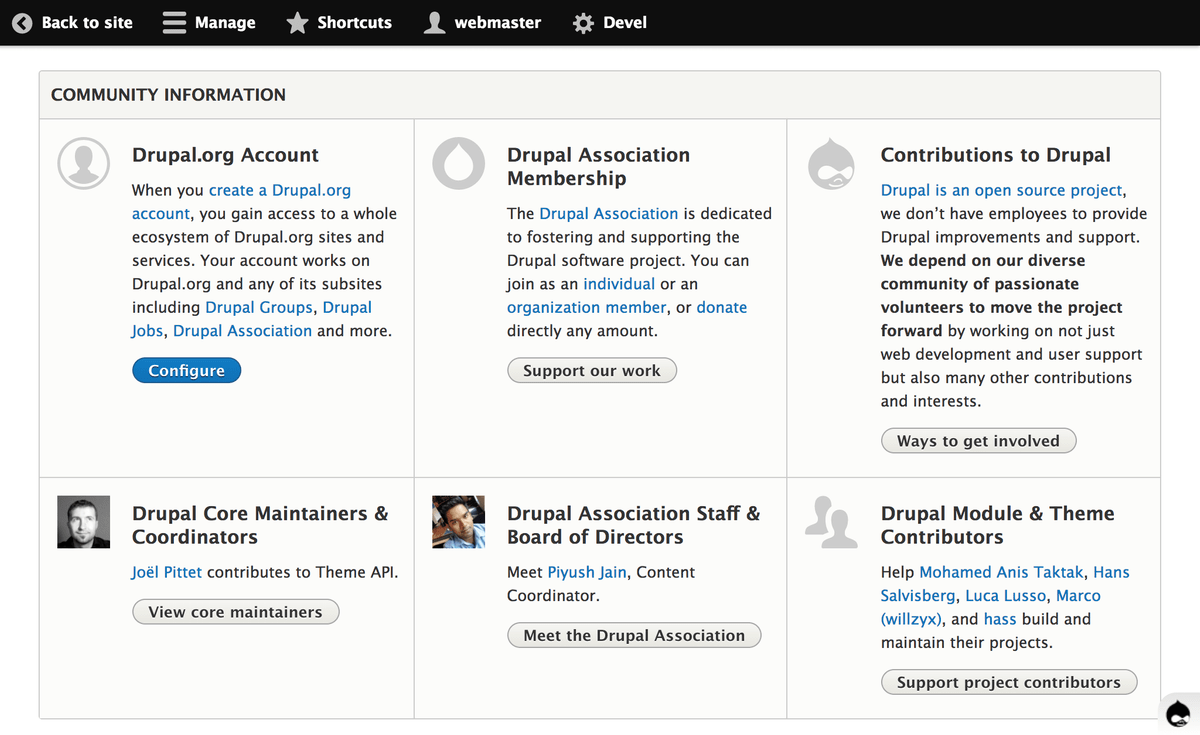Screen dimensions: 1200x735
Task: Click the Manage hamburger icon
Action: coord(174,22)
